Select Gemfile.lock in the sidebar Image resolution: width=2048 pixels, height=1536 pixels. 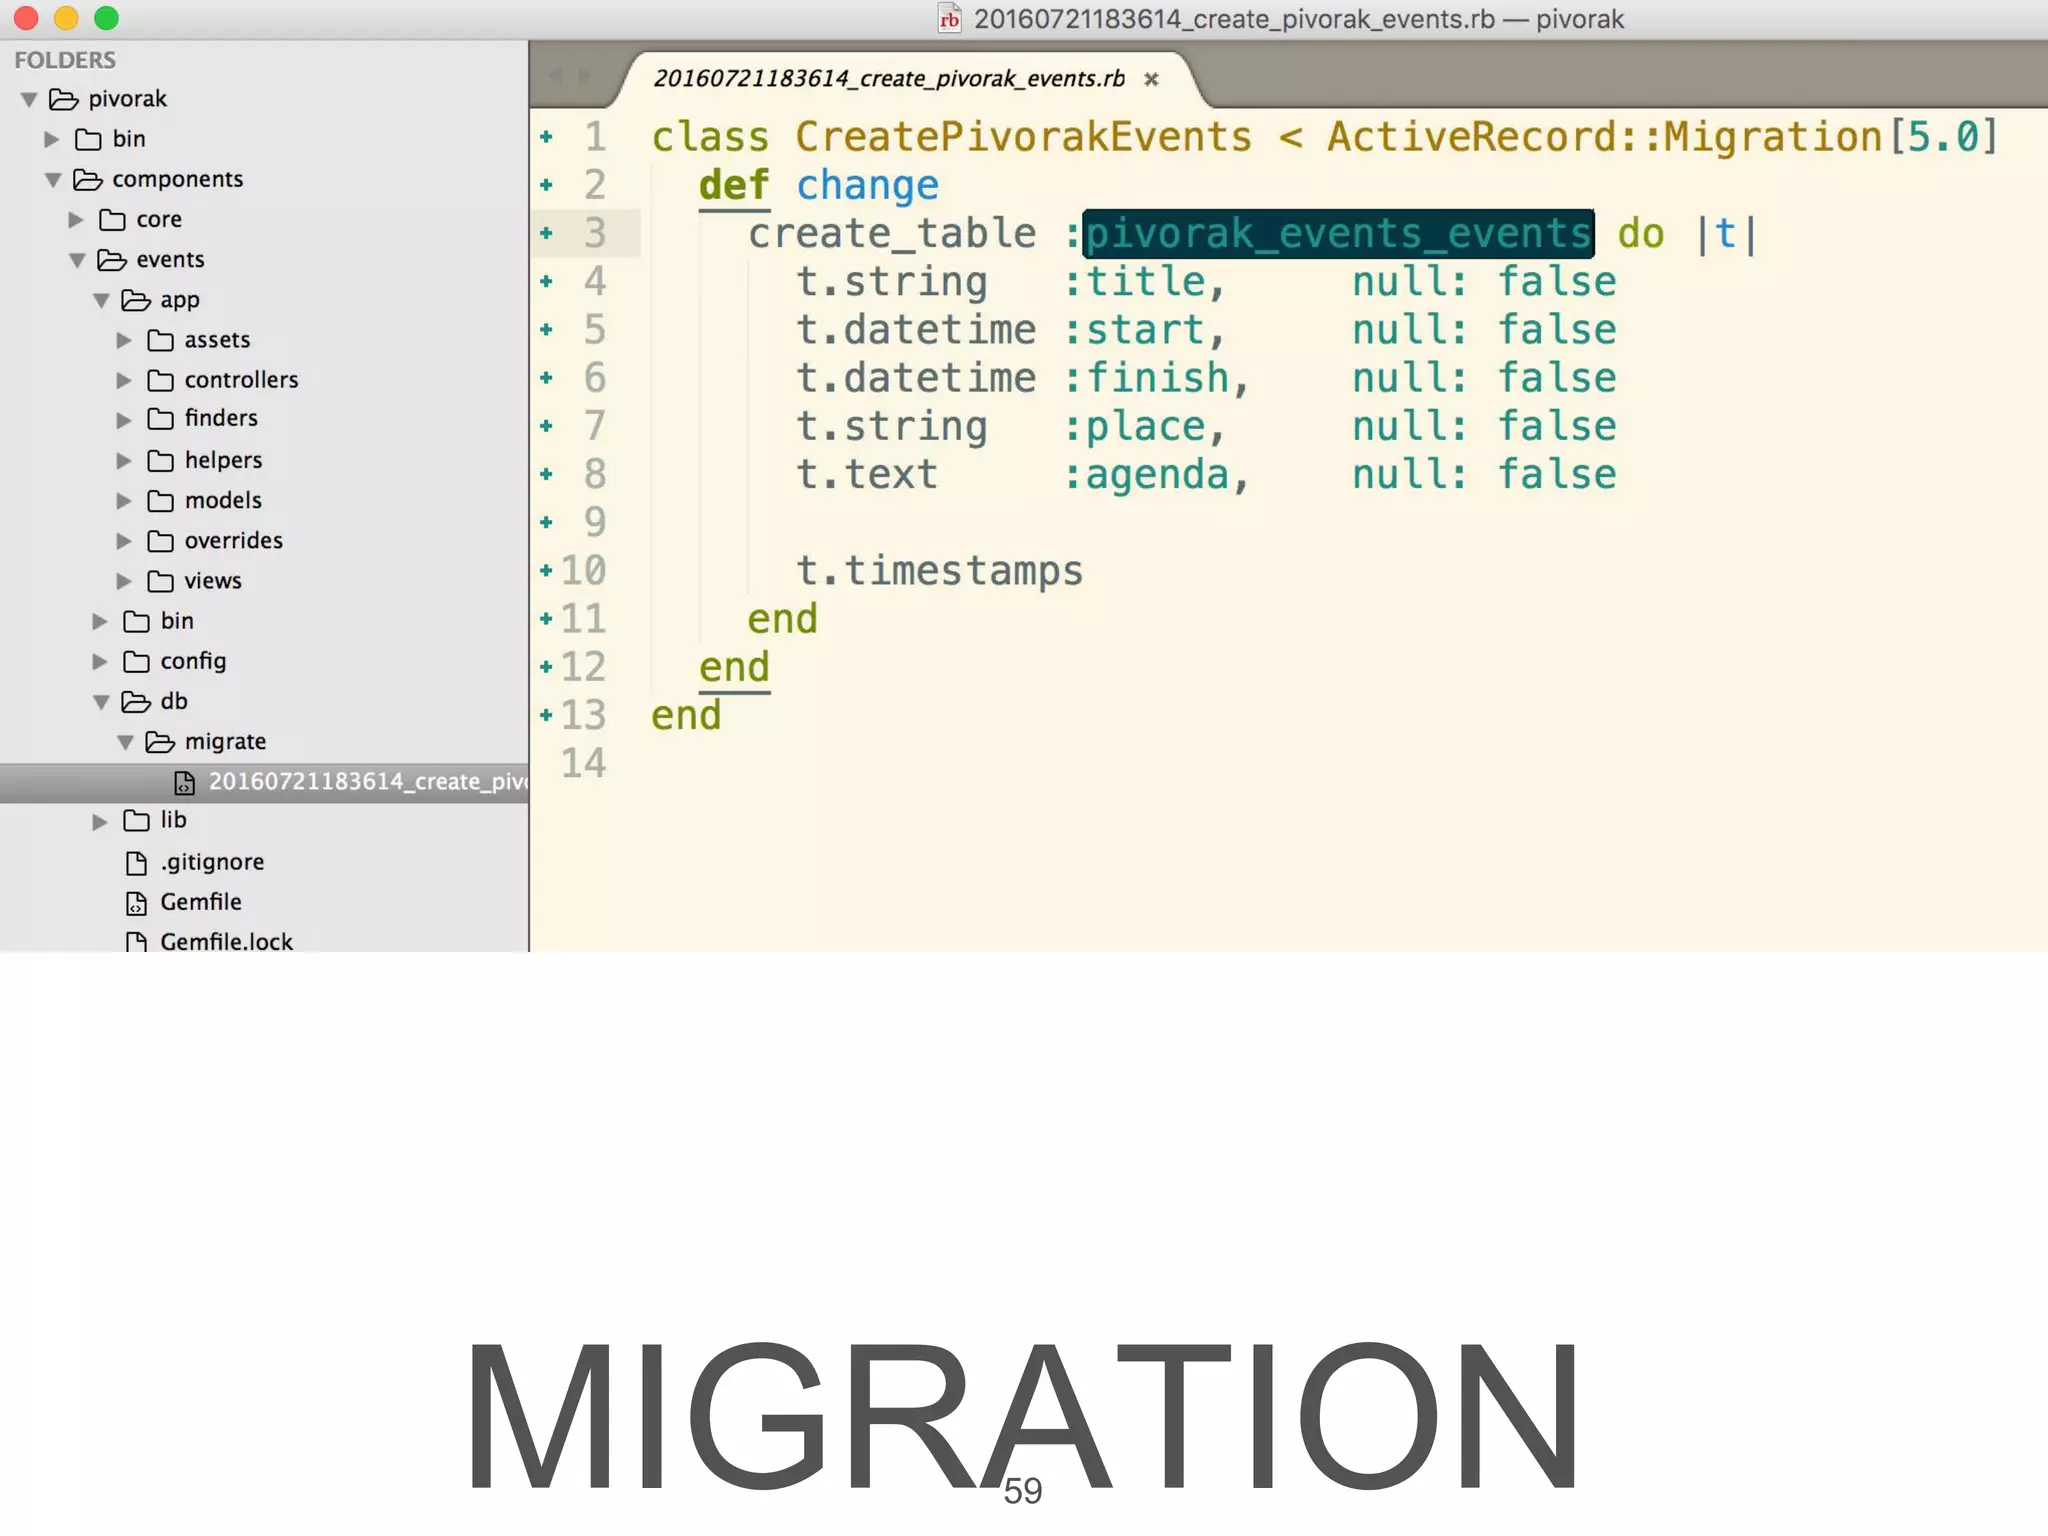coord(226,942)
